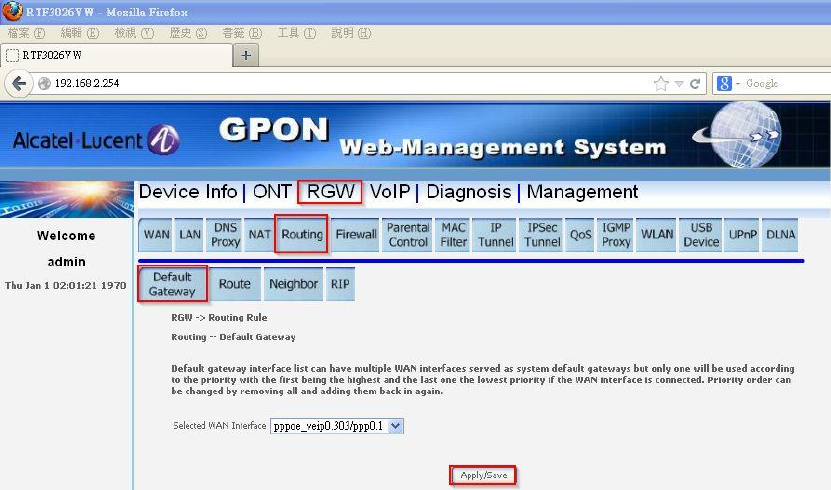Expand the Selected WAN Interface dropdown
831x490 pixels.
tap(337, 426)
